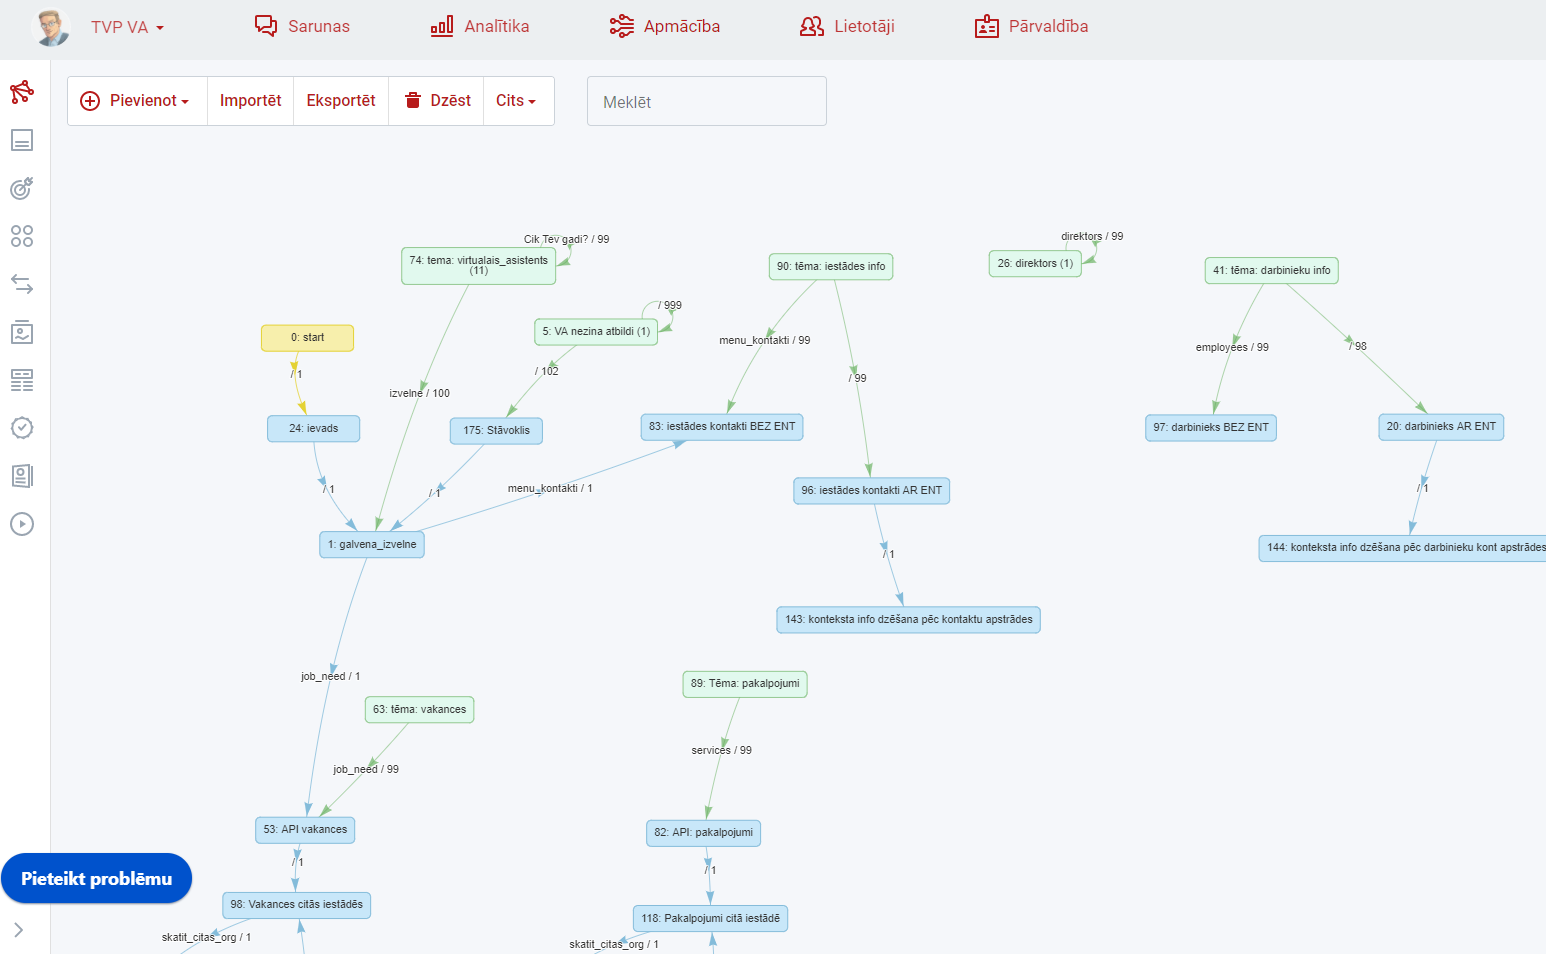This screenshot has height=954, width=1546.
Task: Click the user avatar picture
Action: click(x=51, y=27)
